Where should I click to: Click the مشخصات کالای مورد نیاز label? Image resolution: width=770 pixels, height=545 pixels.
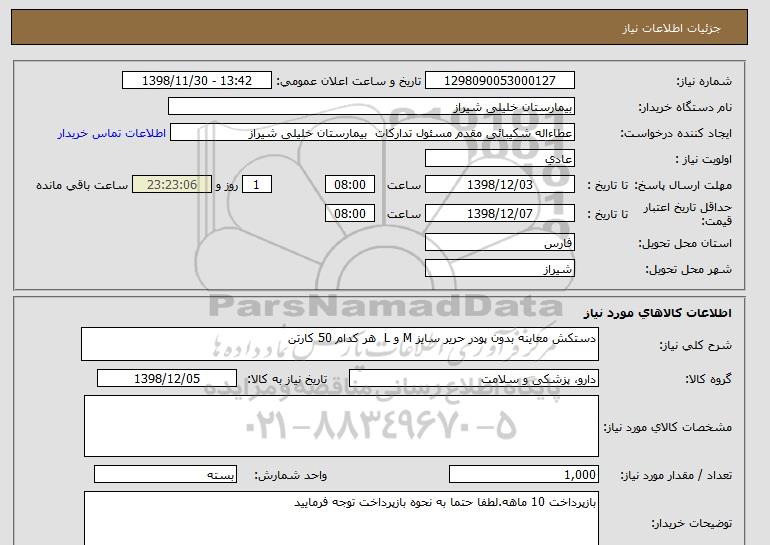[668, 427]
